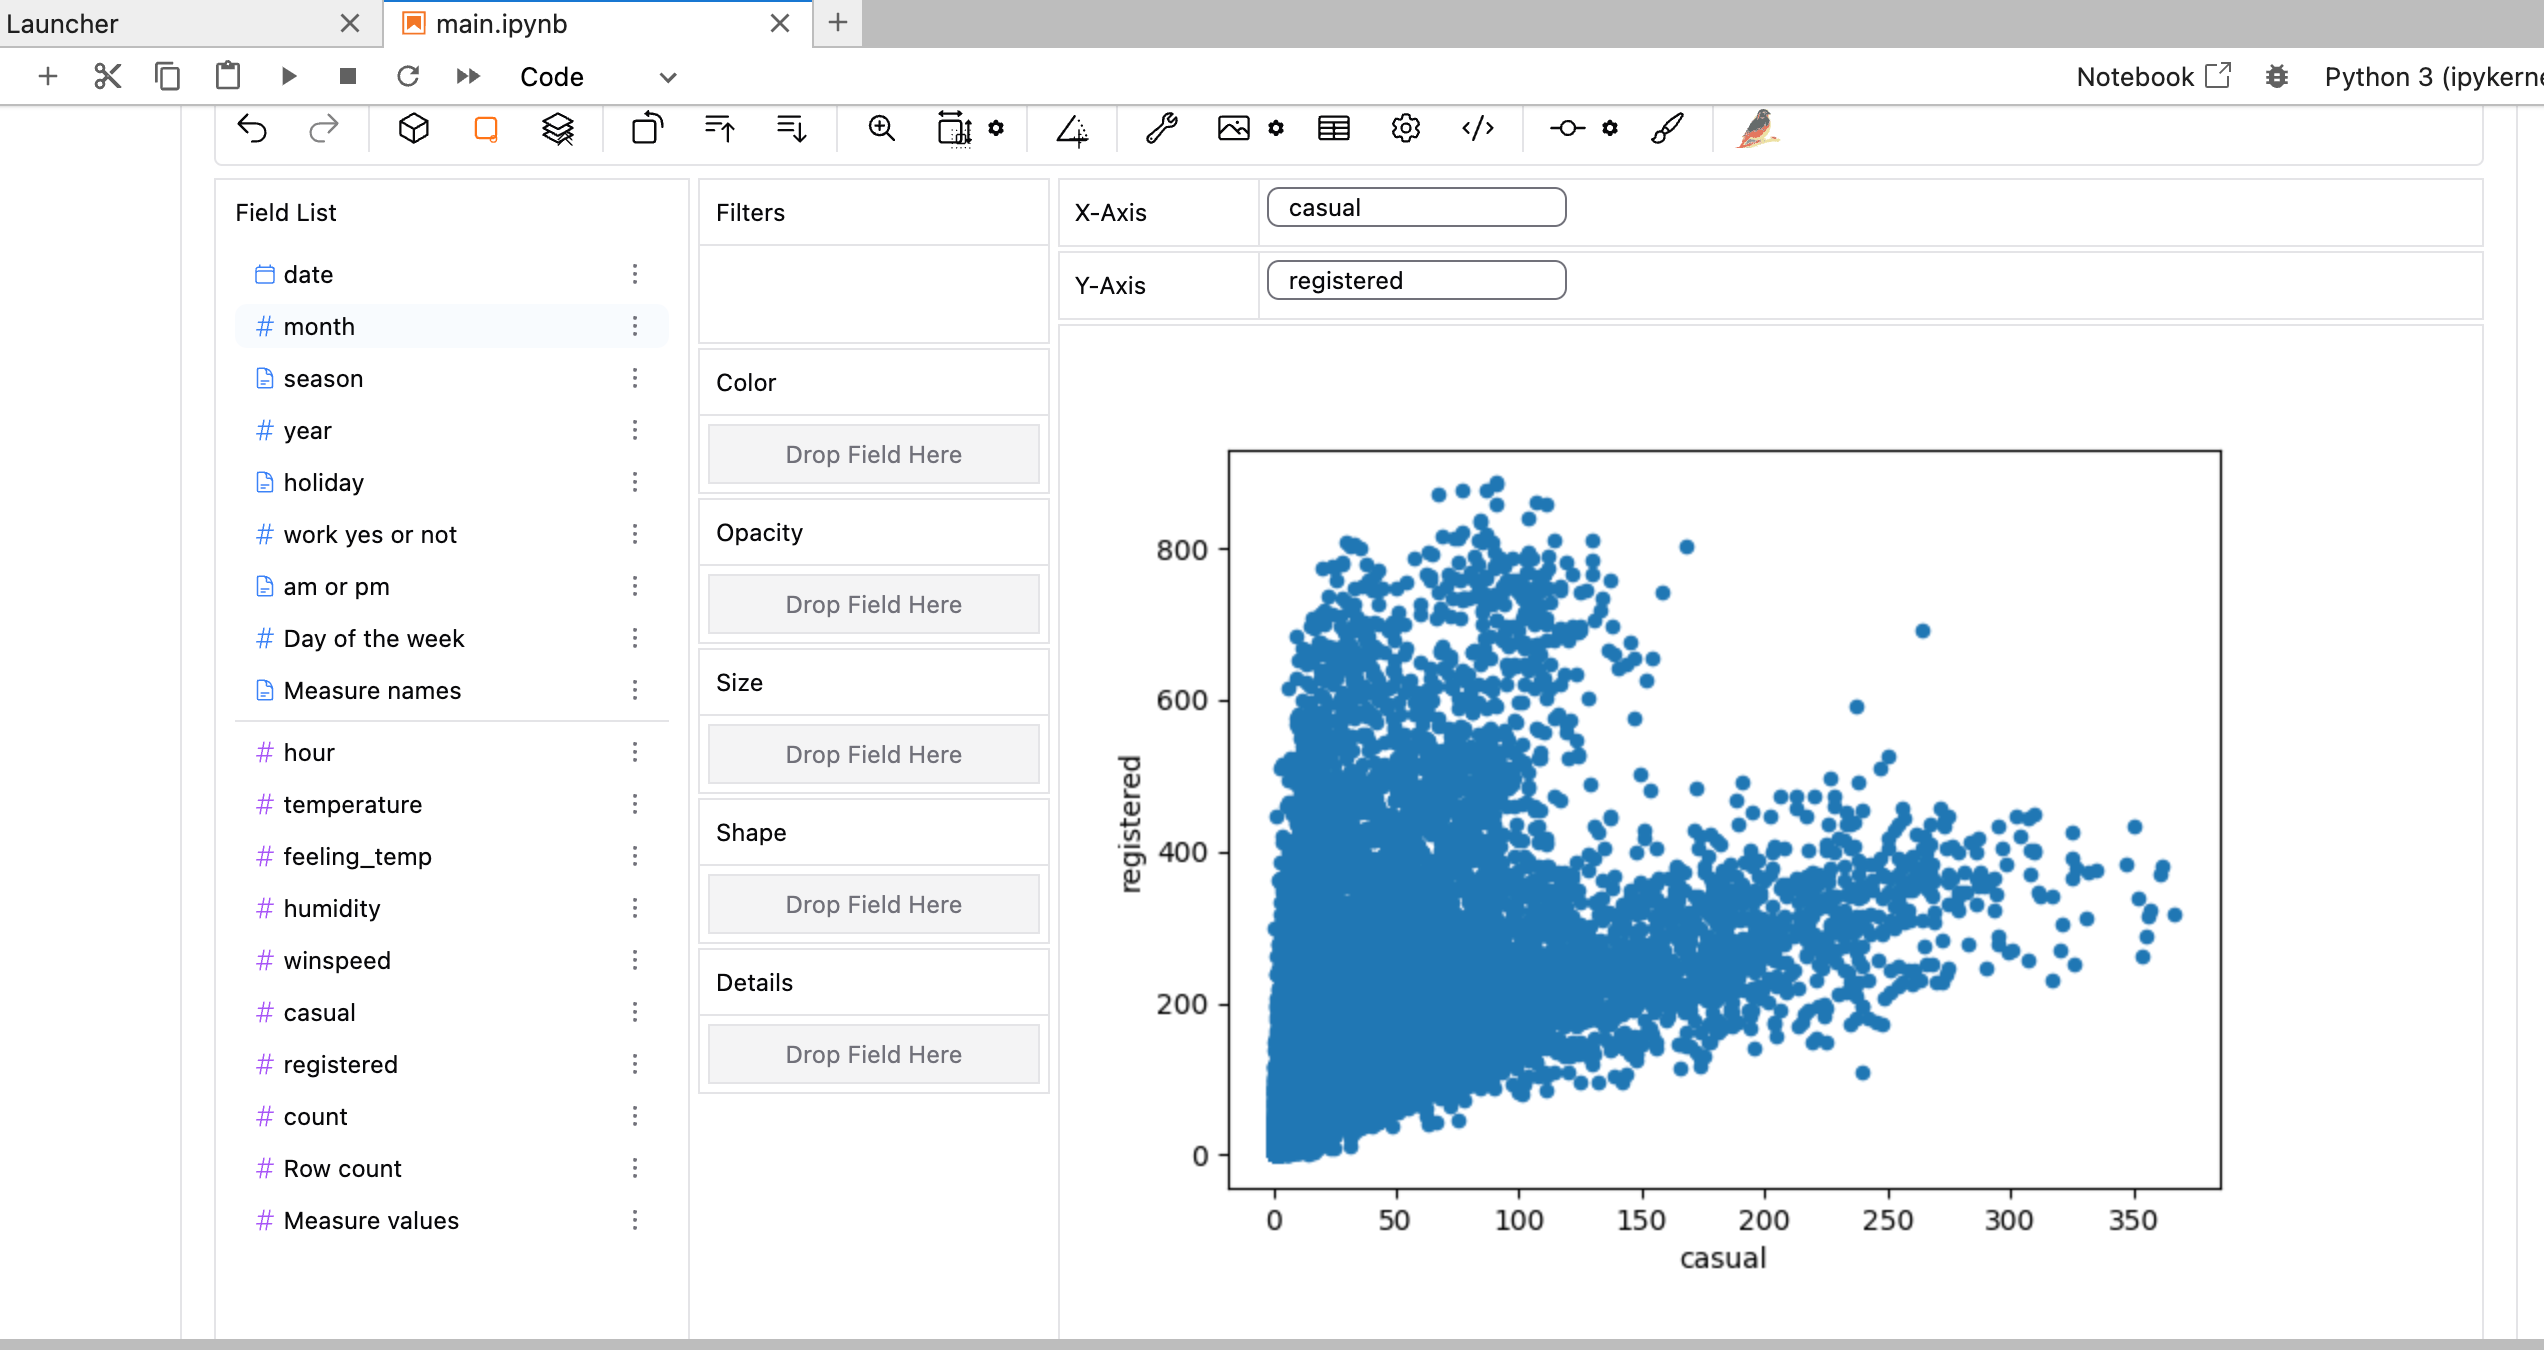2544x1350 pixels.
Task: Click the Kanaries bird logo icon
Action: coord(1758,129)
